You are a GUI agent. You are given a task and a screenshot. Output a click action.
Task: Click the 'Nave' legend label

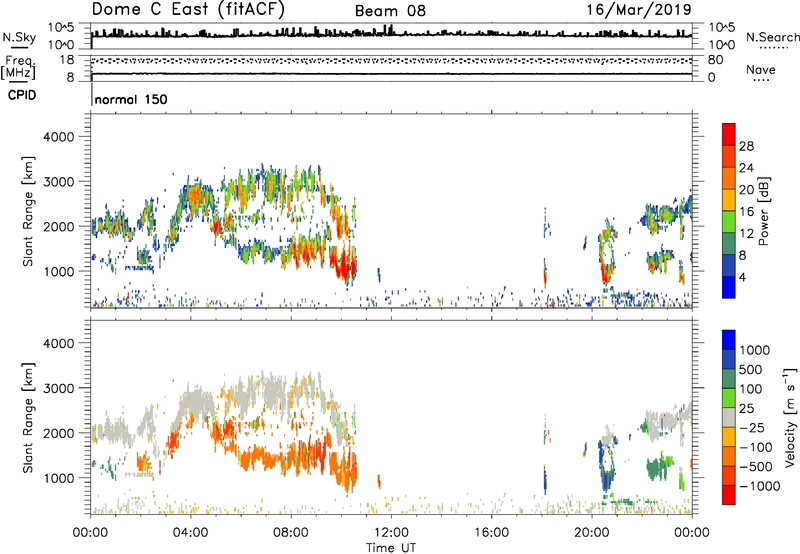coord(761,69)
